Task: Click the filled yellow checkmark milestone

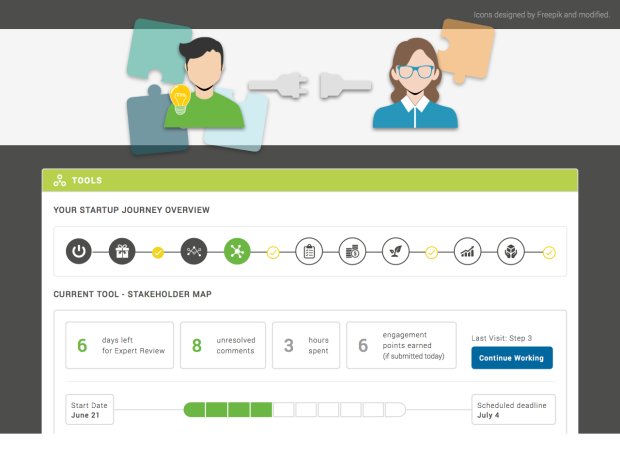Action: click(x=158, y=252)
